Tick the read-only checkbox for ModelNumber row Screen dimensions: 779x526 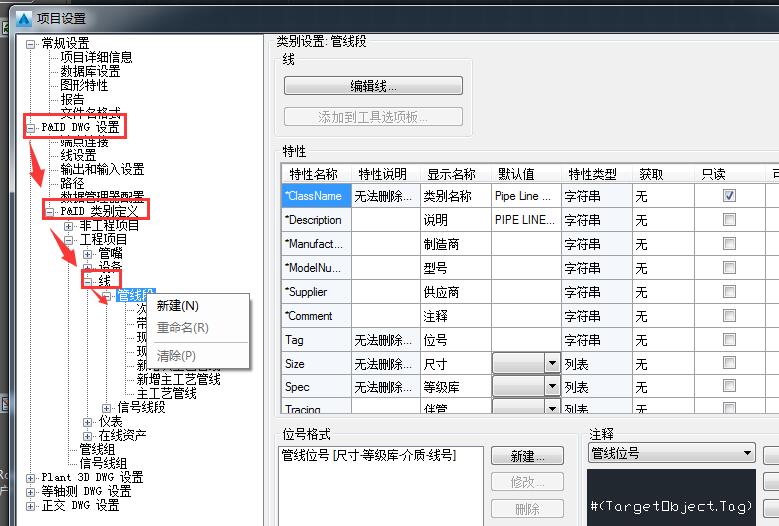pyautogui.click(x=729, y=268)
